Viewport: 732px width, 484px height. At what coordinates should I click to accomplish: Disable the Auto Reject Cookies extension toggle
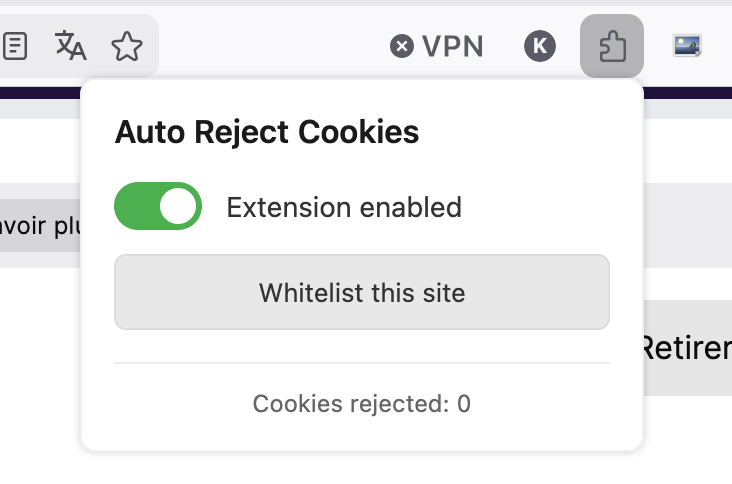coord(158,207)
